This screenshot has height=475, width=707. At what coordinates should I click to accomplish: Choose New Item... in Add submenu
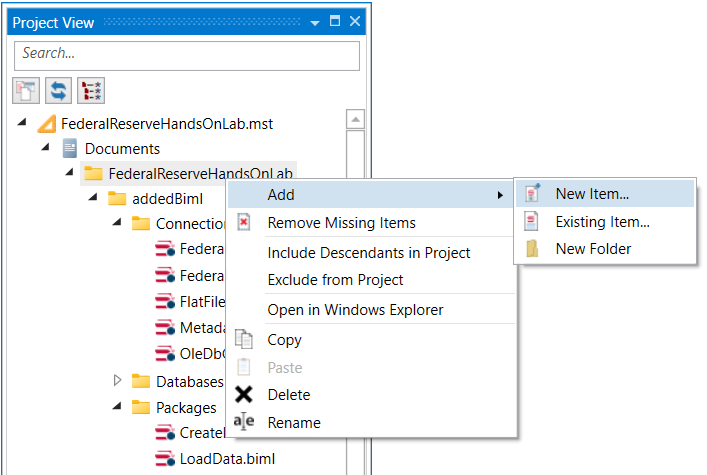(605, 194)
